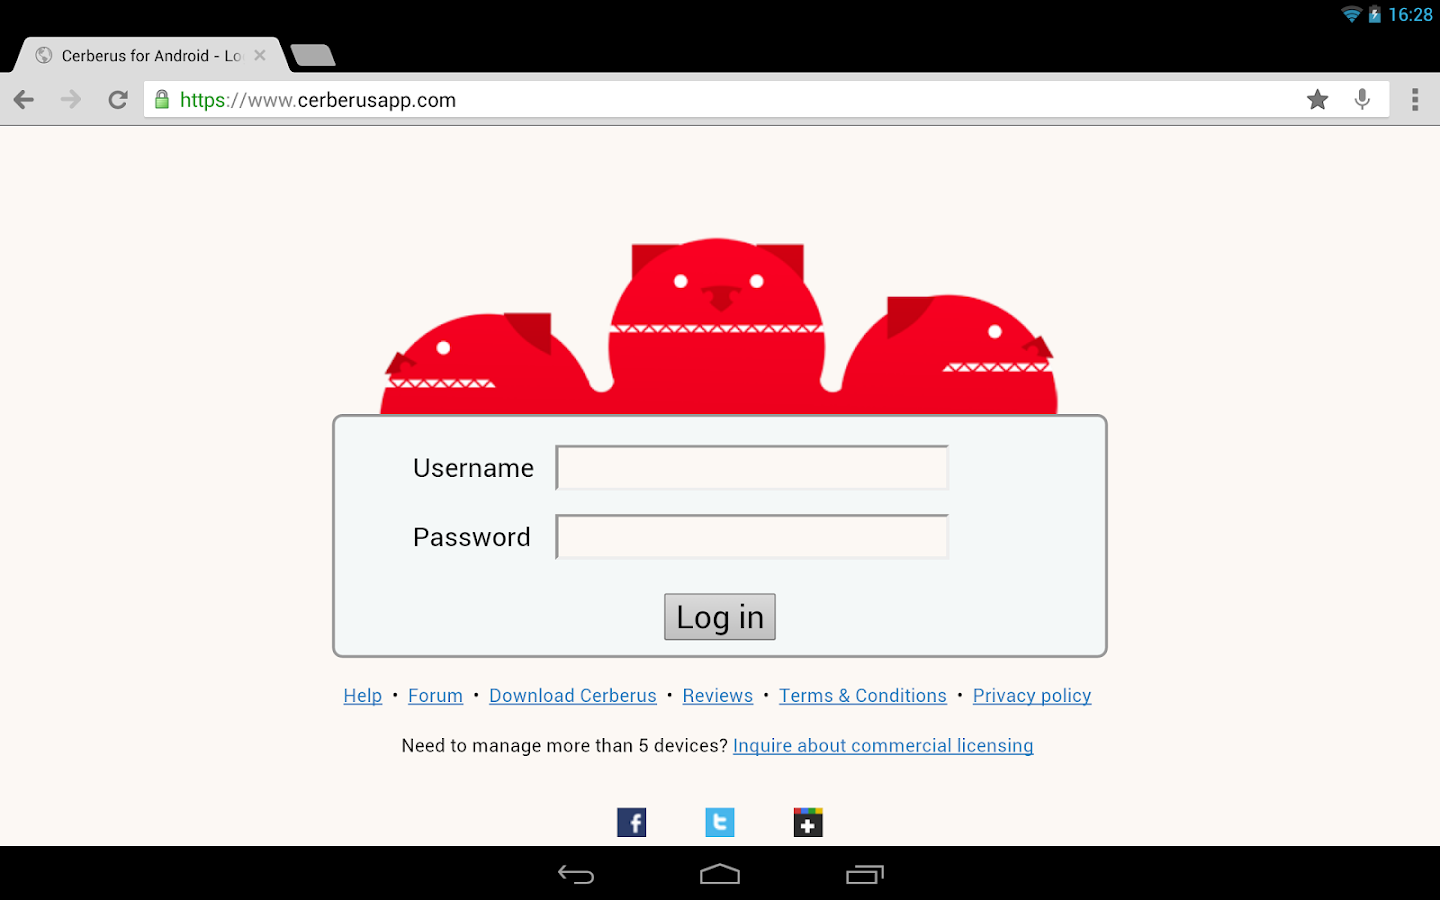Start voice search with the microphone icon

point(1362,99)
